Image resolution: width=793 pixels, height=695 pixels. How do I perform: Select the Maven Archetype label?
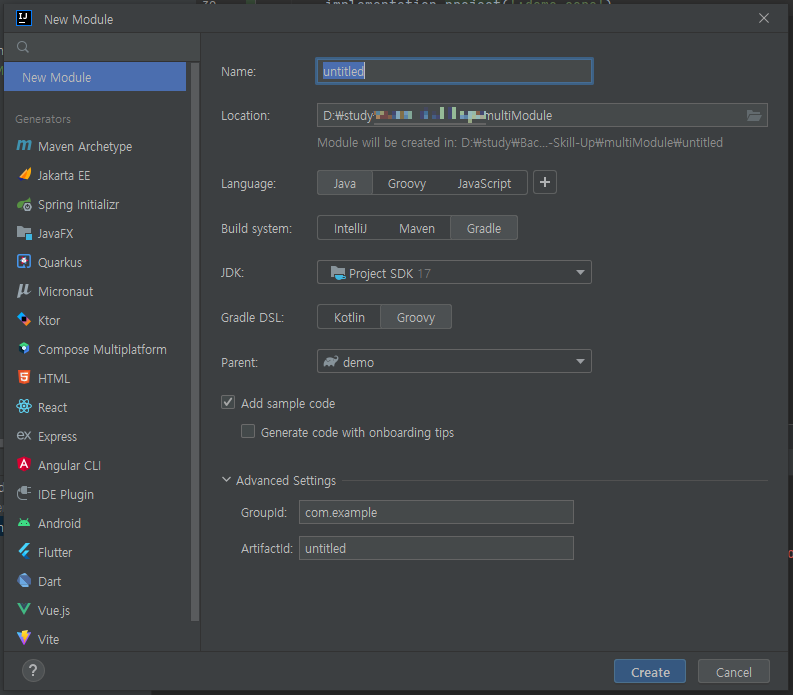(85, 147)
